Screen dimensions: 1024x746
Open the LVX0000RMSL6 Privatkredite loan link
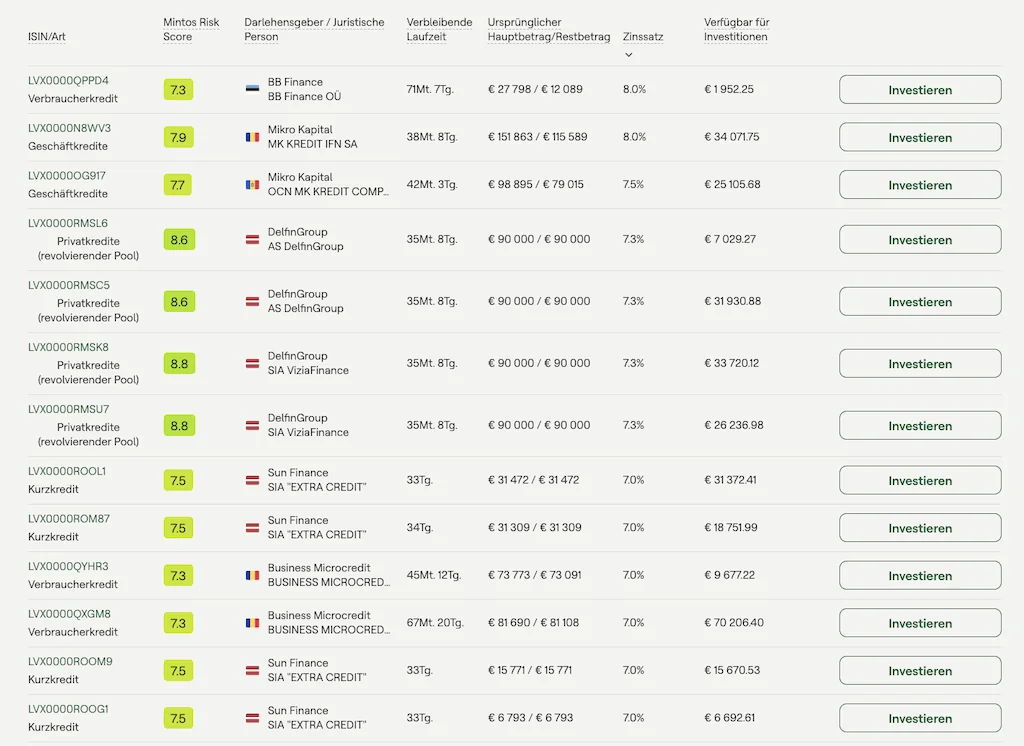tap(66, 223)
